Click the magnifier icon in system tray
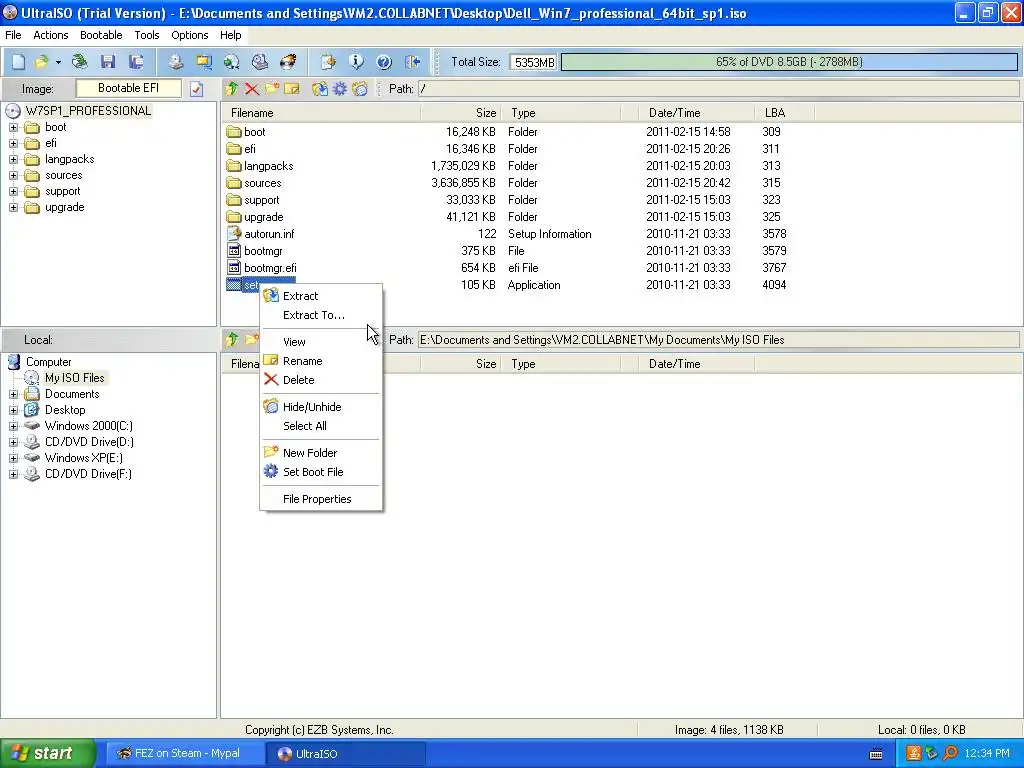Image resolution: width=1024 pixels, height=768 pixels. [x=950, y=753]
